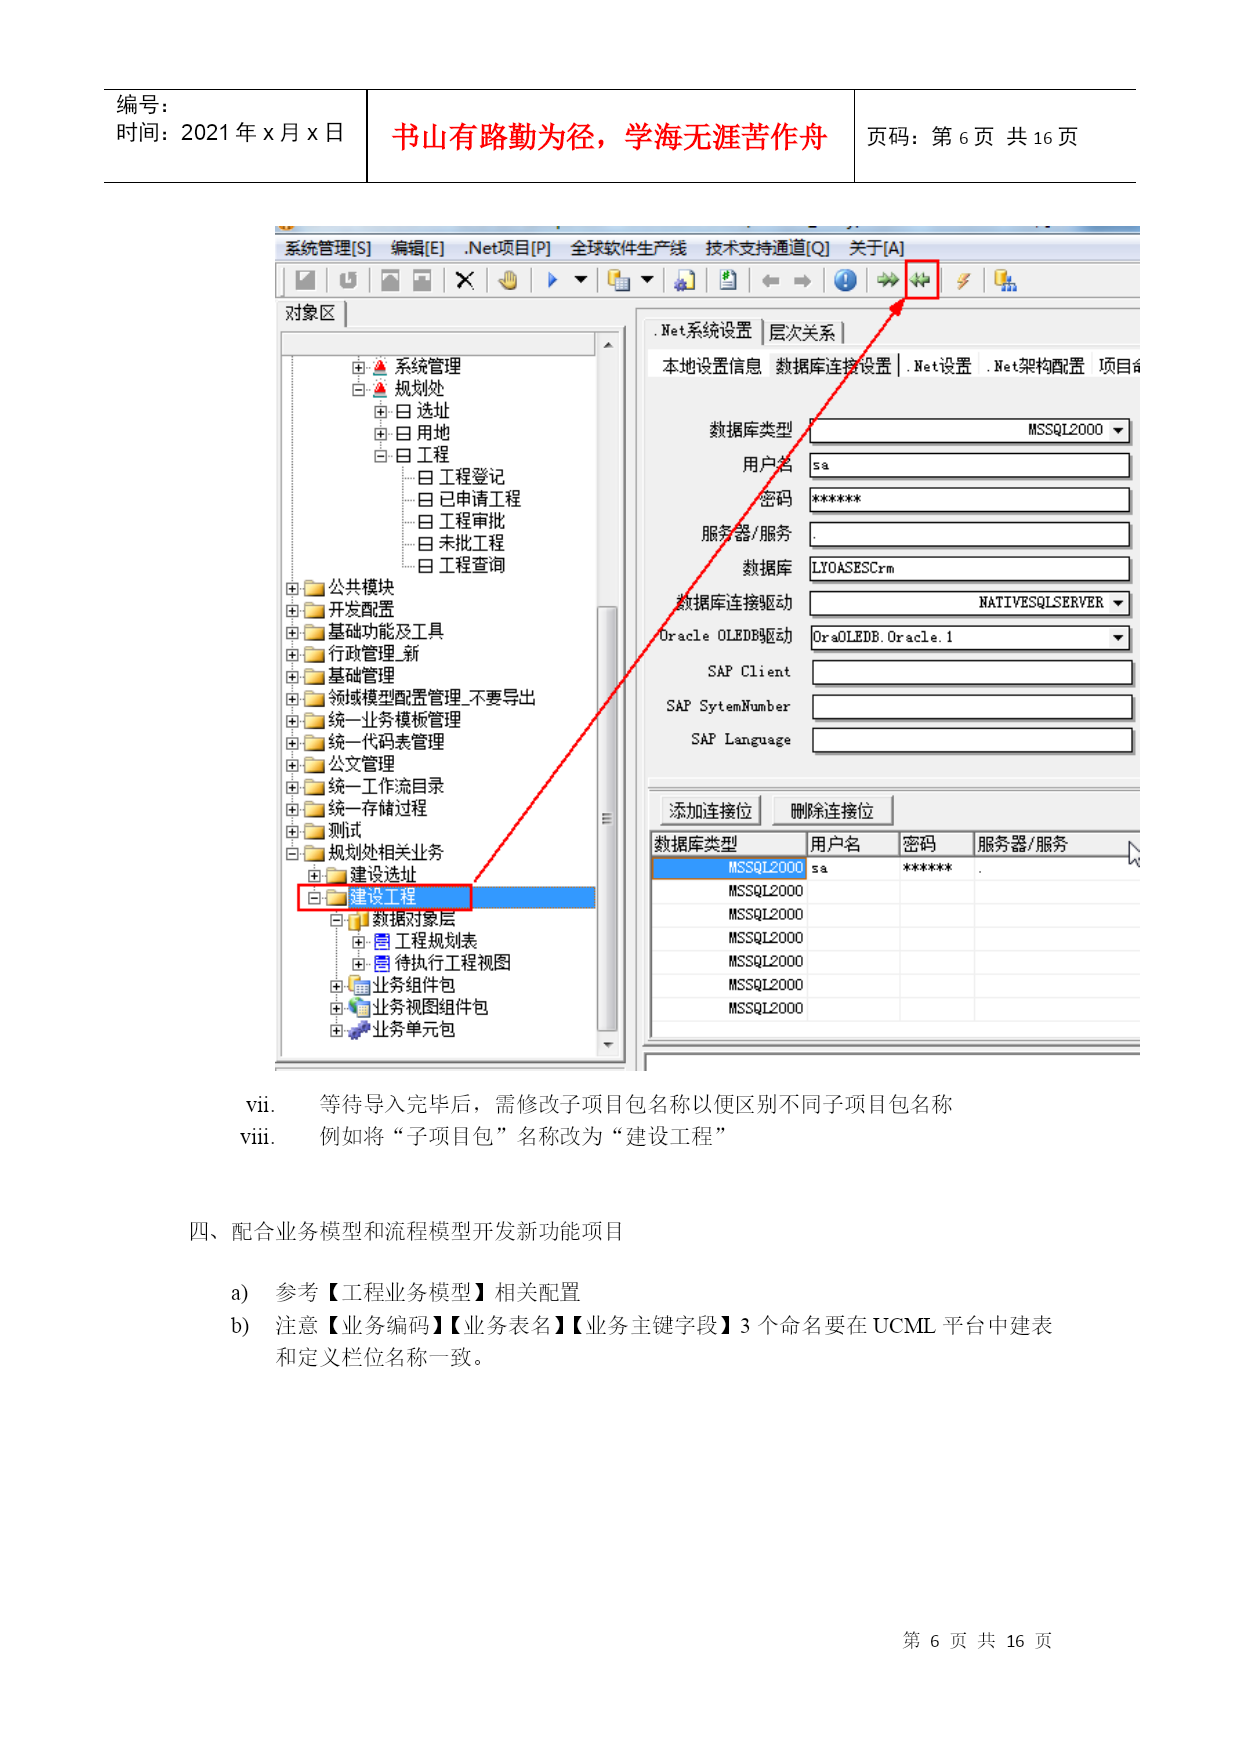Expand the 工程规划表 node
Image resolution: width=1241 pixels, height=1754 pixels.
coord(358,942)
